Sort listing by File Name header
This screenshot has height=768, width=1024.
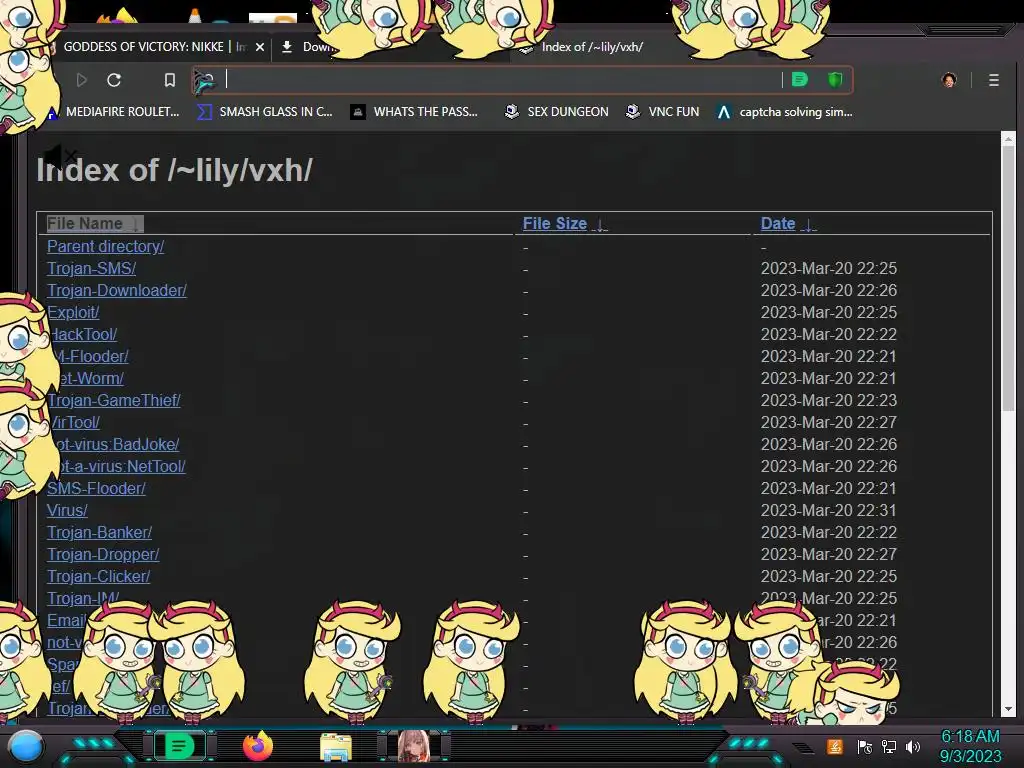pos(94,223)
